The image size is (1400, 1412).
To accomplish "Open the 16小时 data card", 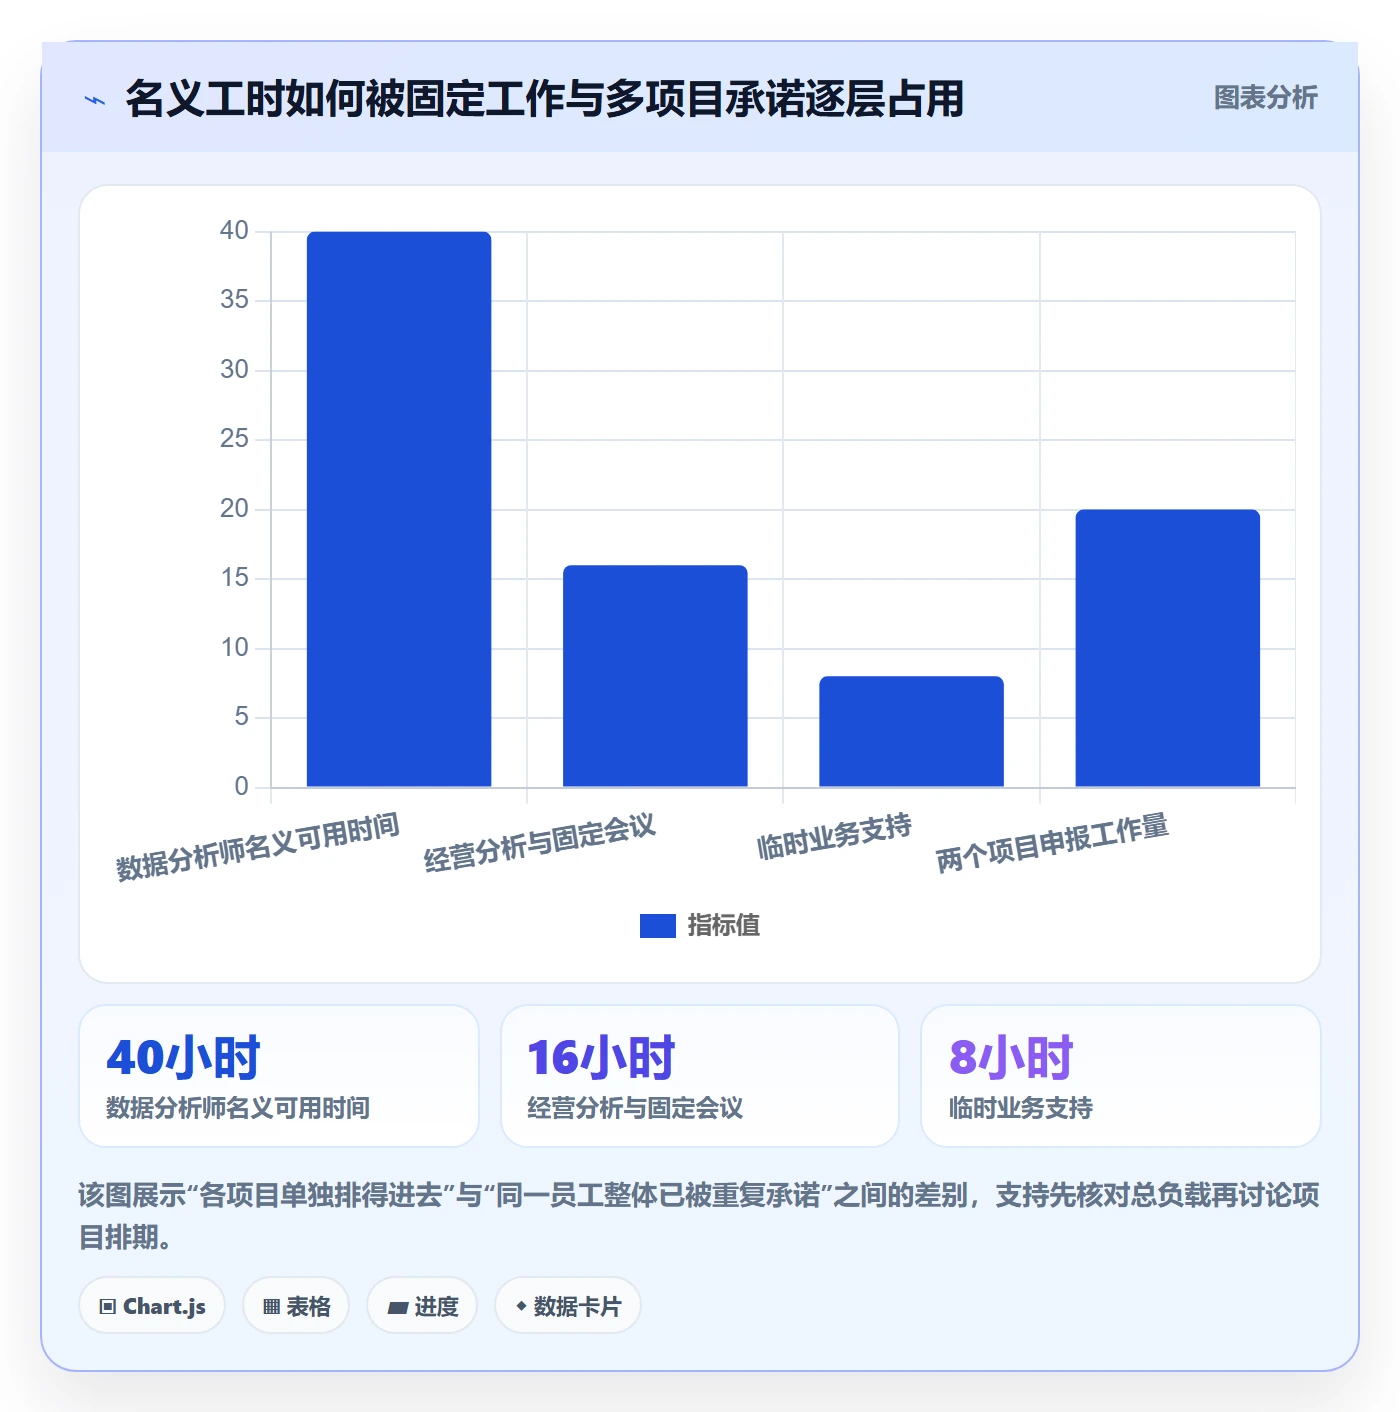I will tap(700, 1076).
